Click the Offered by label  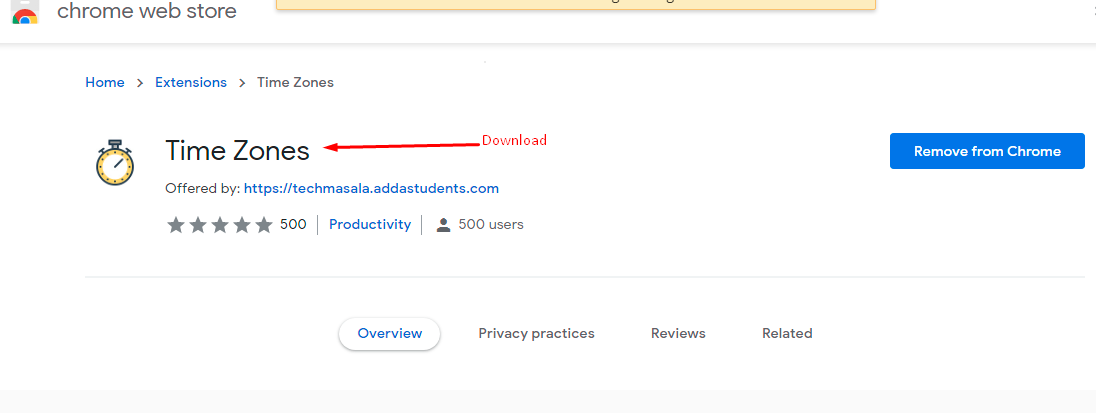(203, 188)
